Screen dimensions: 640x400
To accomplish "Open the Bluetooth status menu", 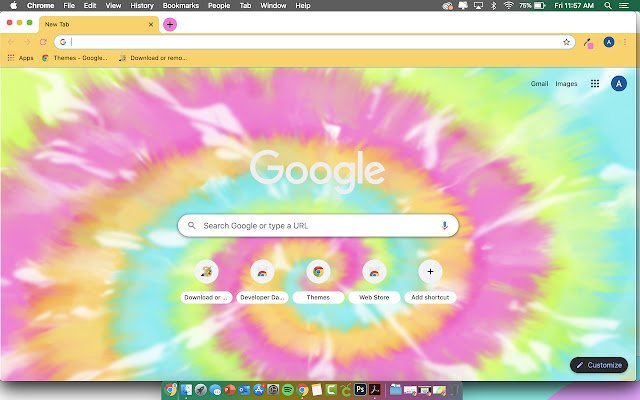I will coord(493,5).
